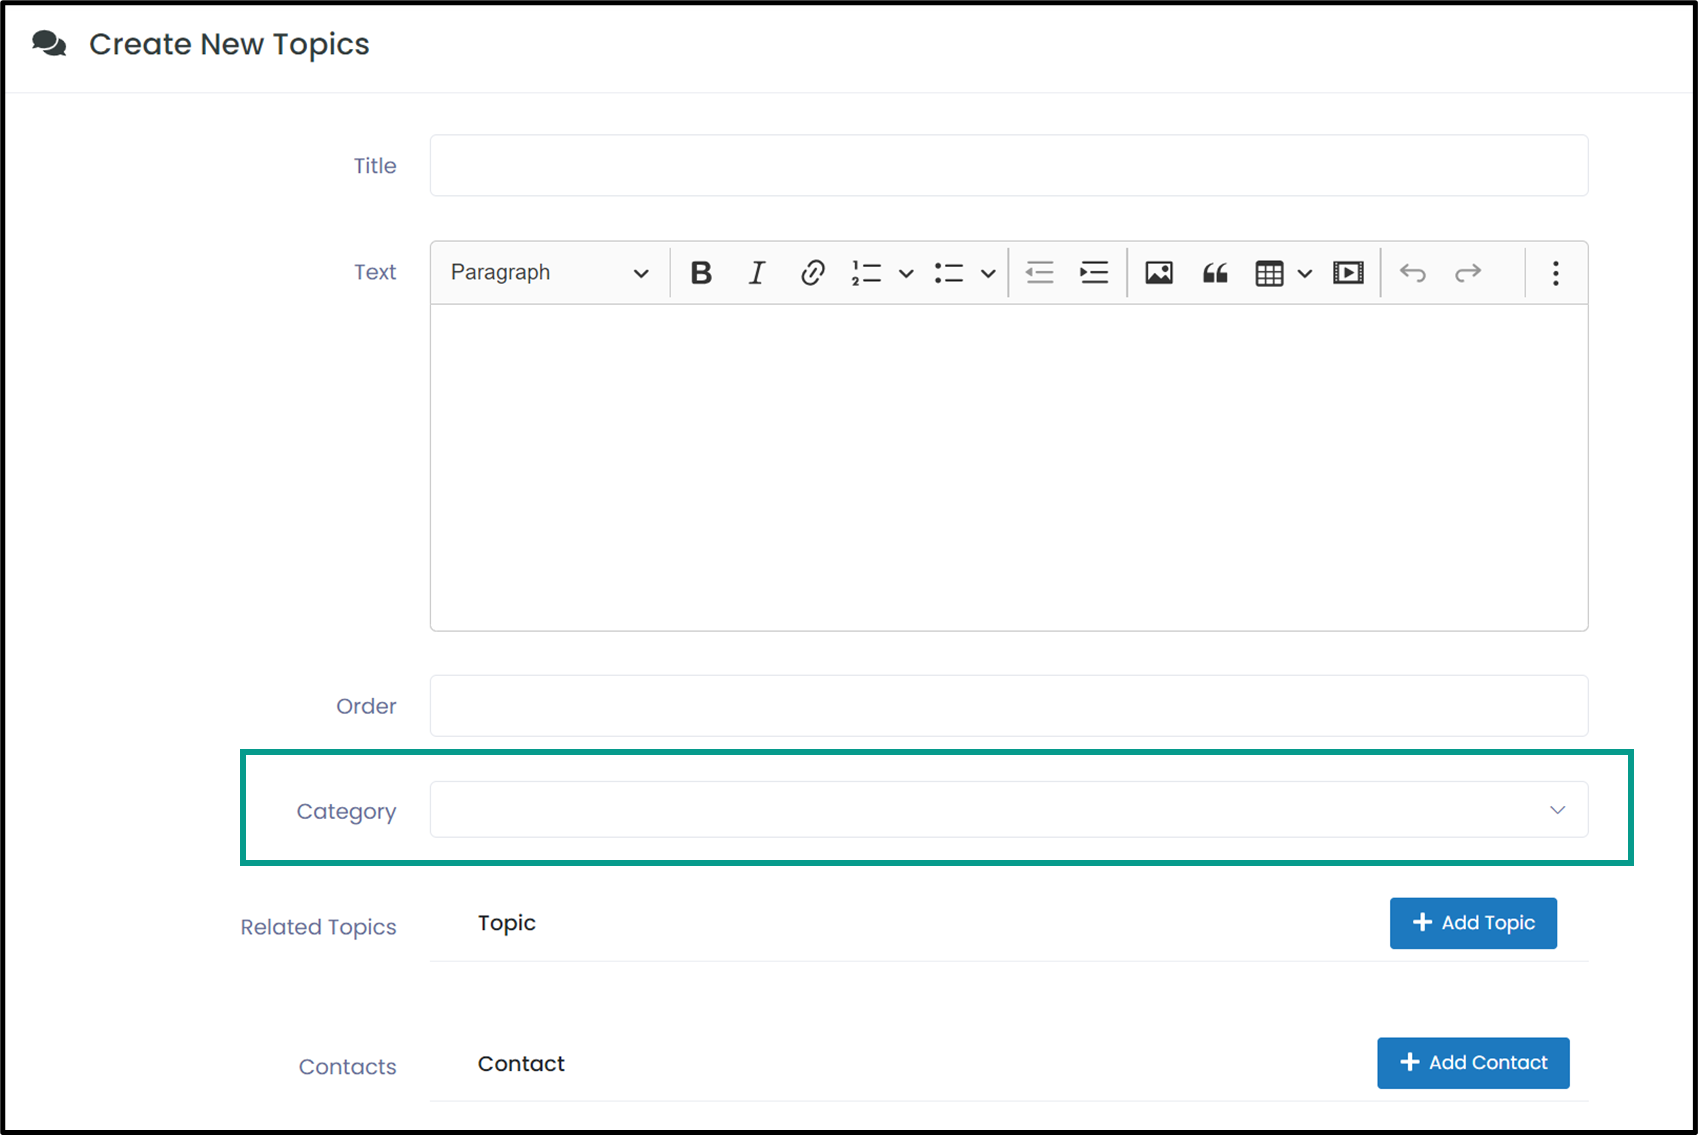Open numbered list style options arrow
Image resolution: width=1698 pixels, height=1135 pixels.
click(906, 273)
